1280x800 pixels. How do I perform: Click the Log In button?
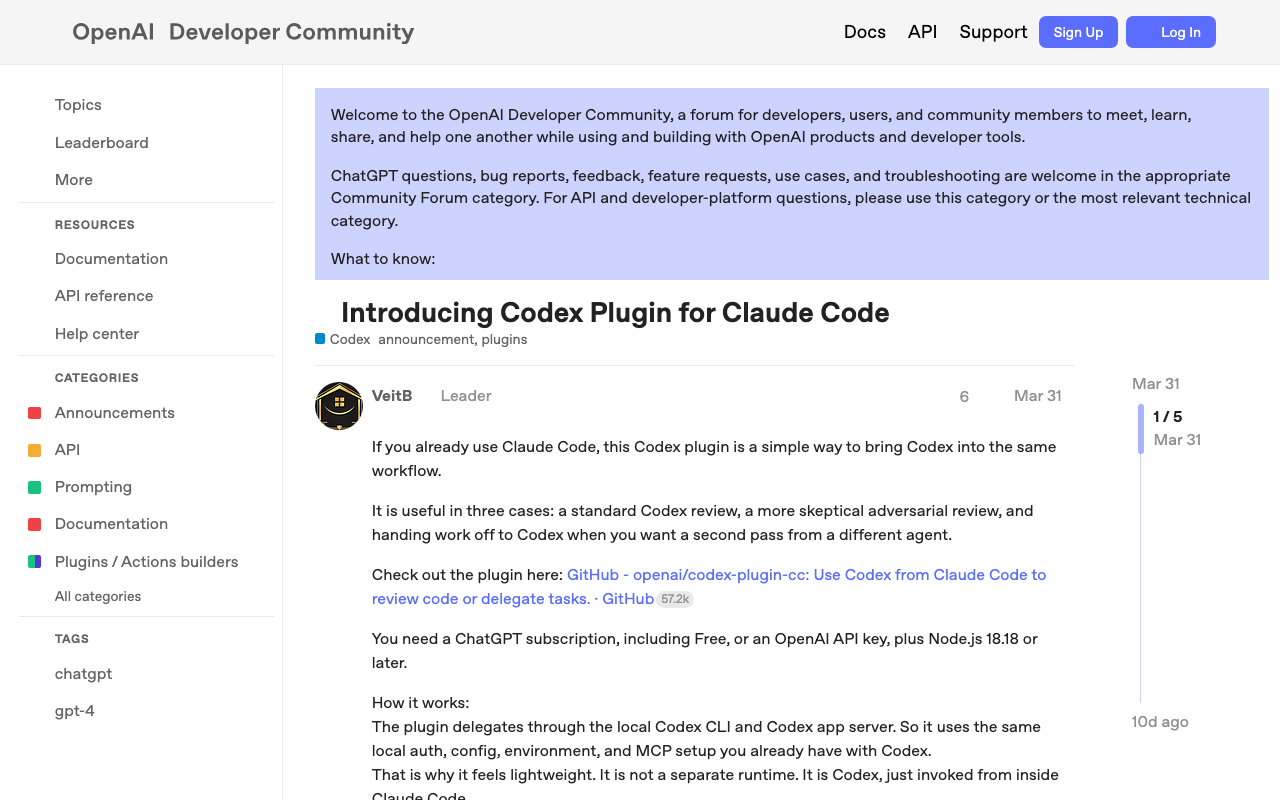[x=1171, y=32]
